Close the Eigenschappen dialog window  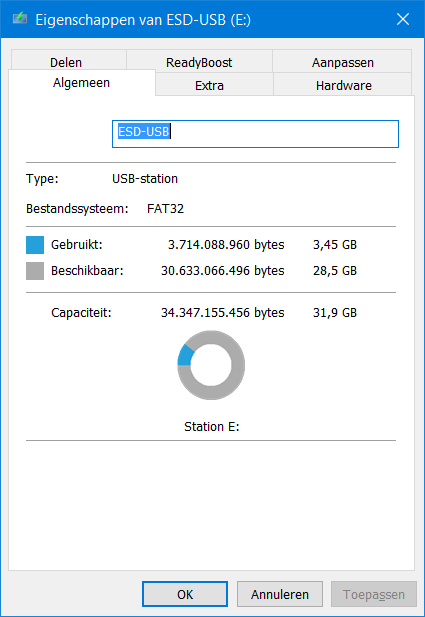pos(403,19)
